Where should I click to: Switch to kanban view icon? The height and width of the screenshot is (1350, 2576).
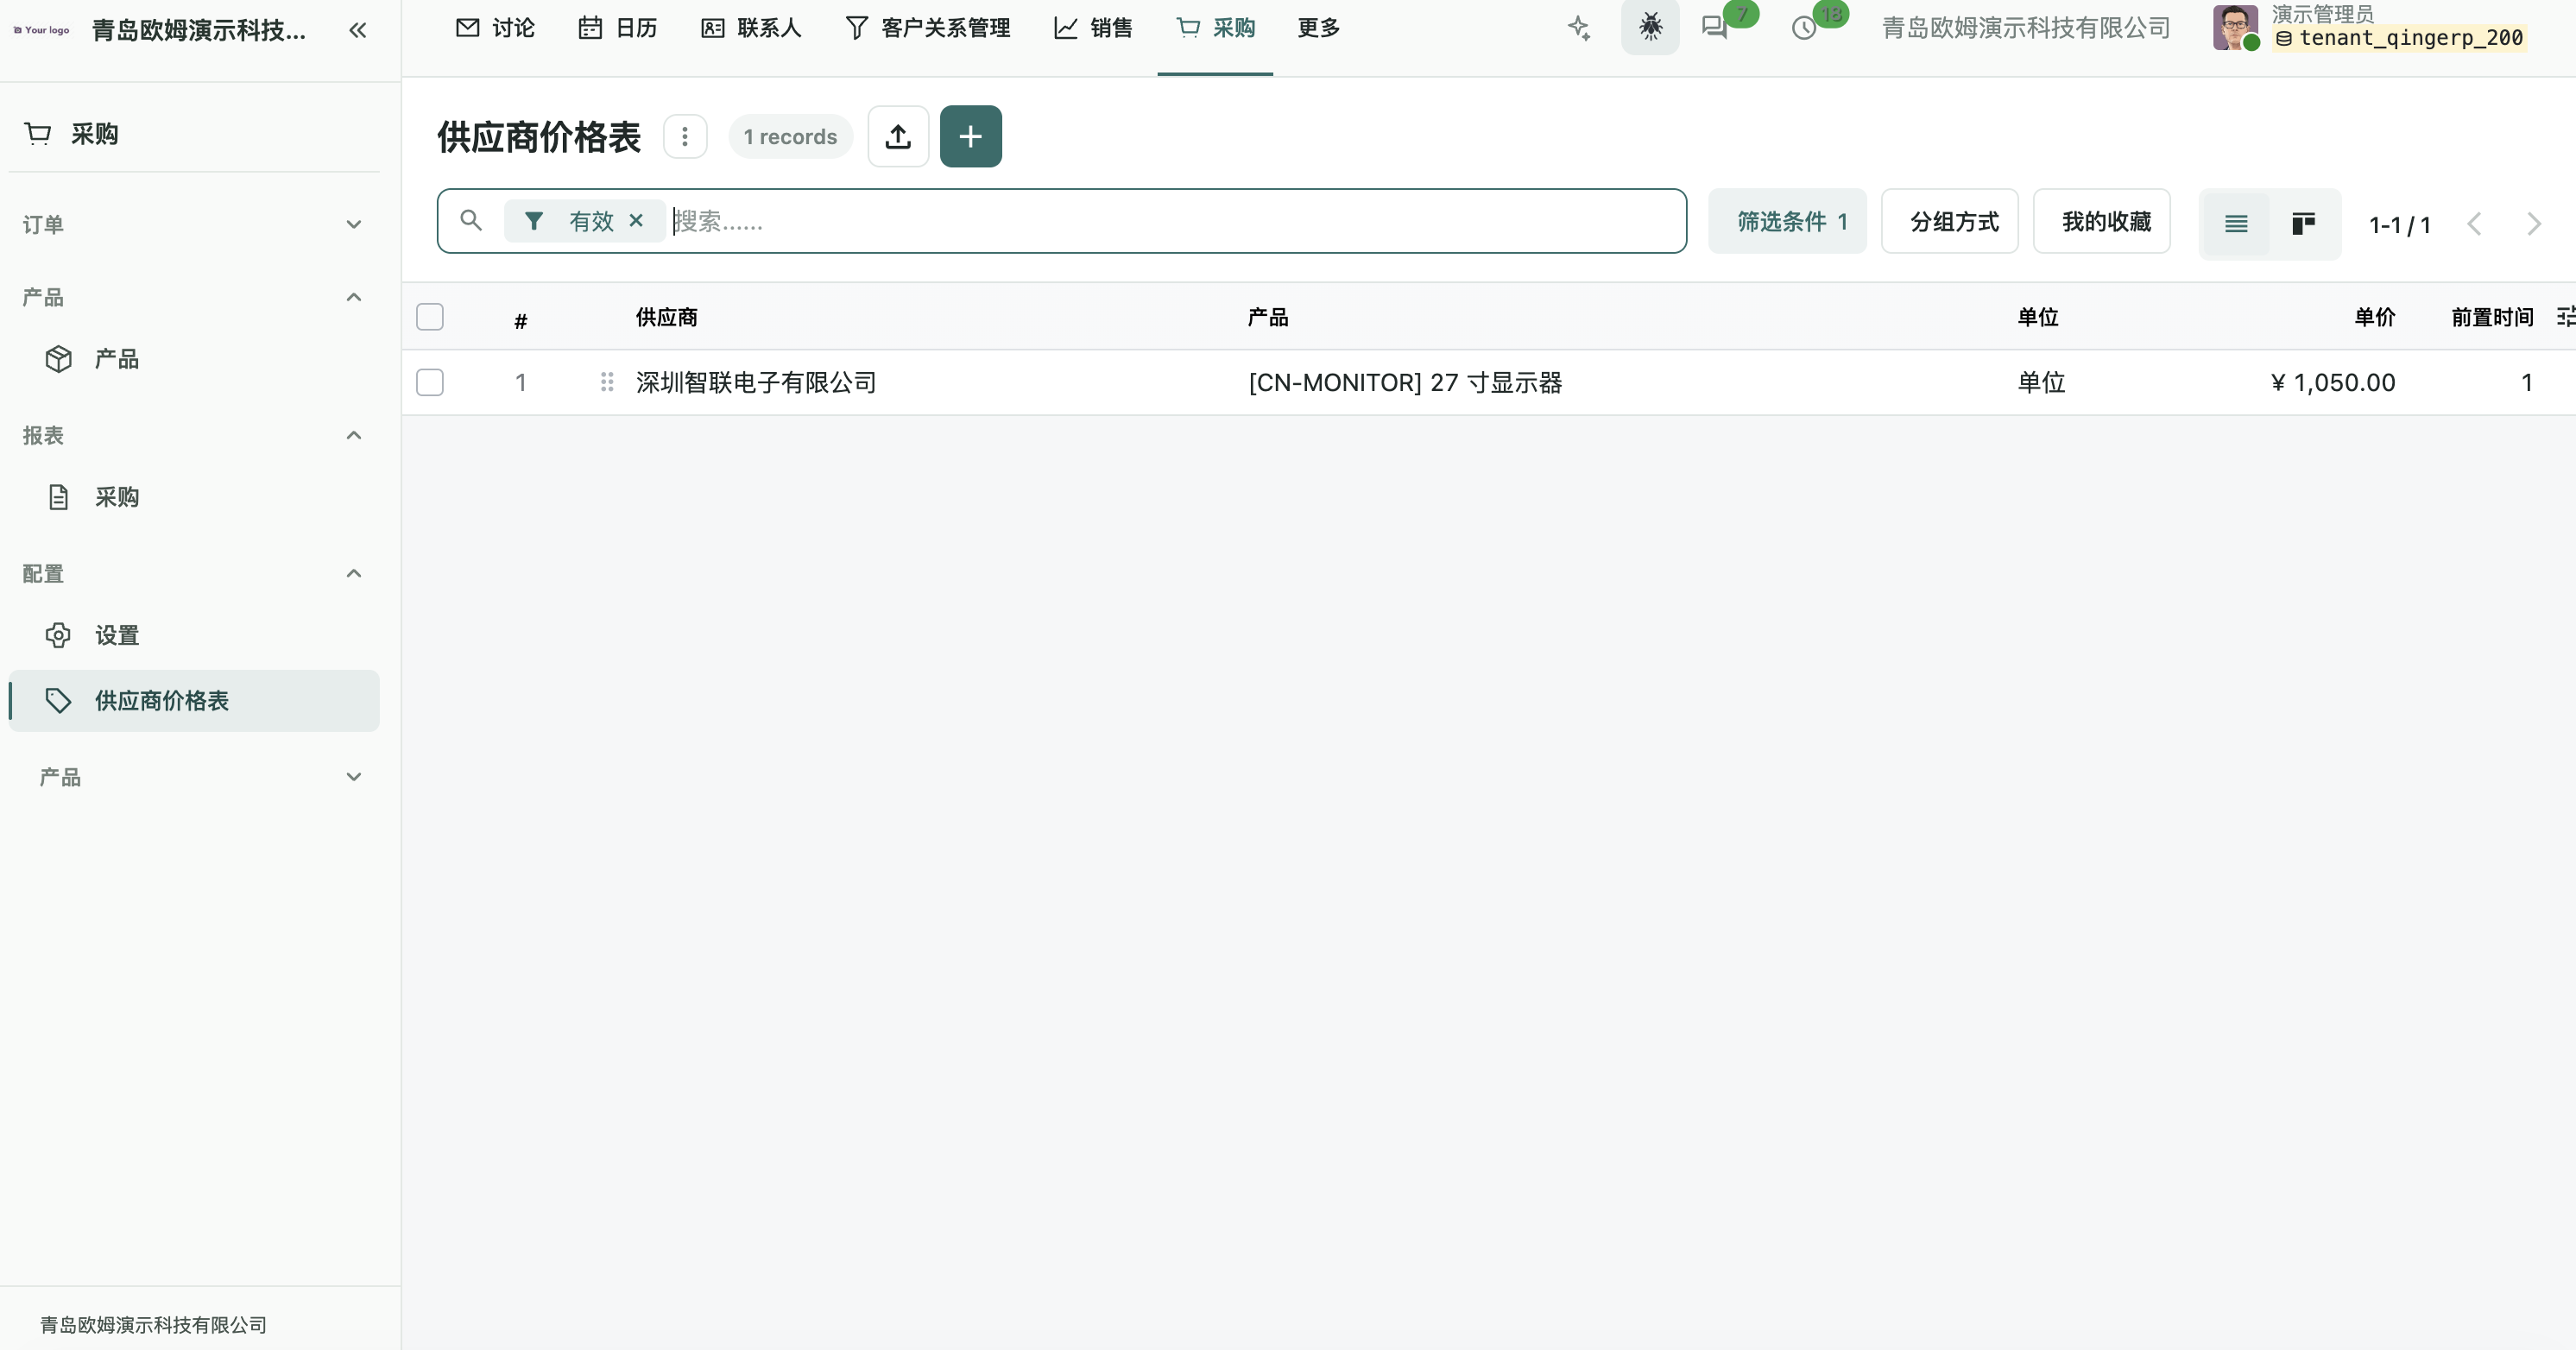[x=2304, y=224]
